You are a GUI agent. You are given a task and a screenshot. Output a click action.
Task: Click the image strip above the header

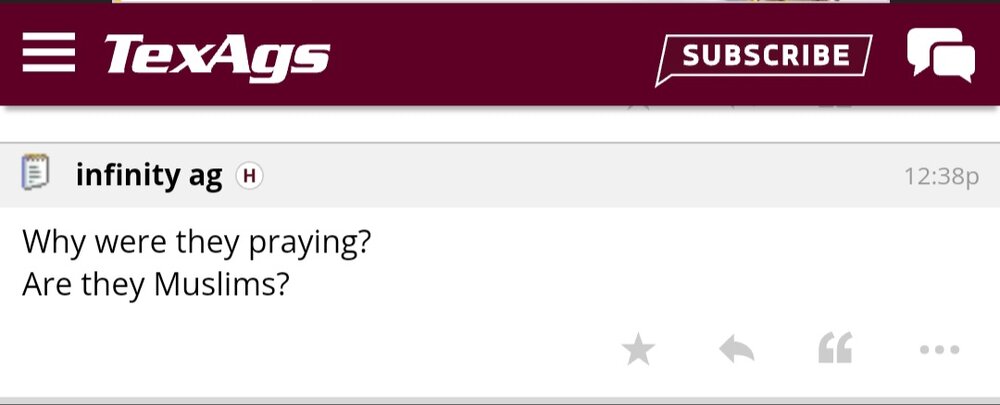(500, 1)
